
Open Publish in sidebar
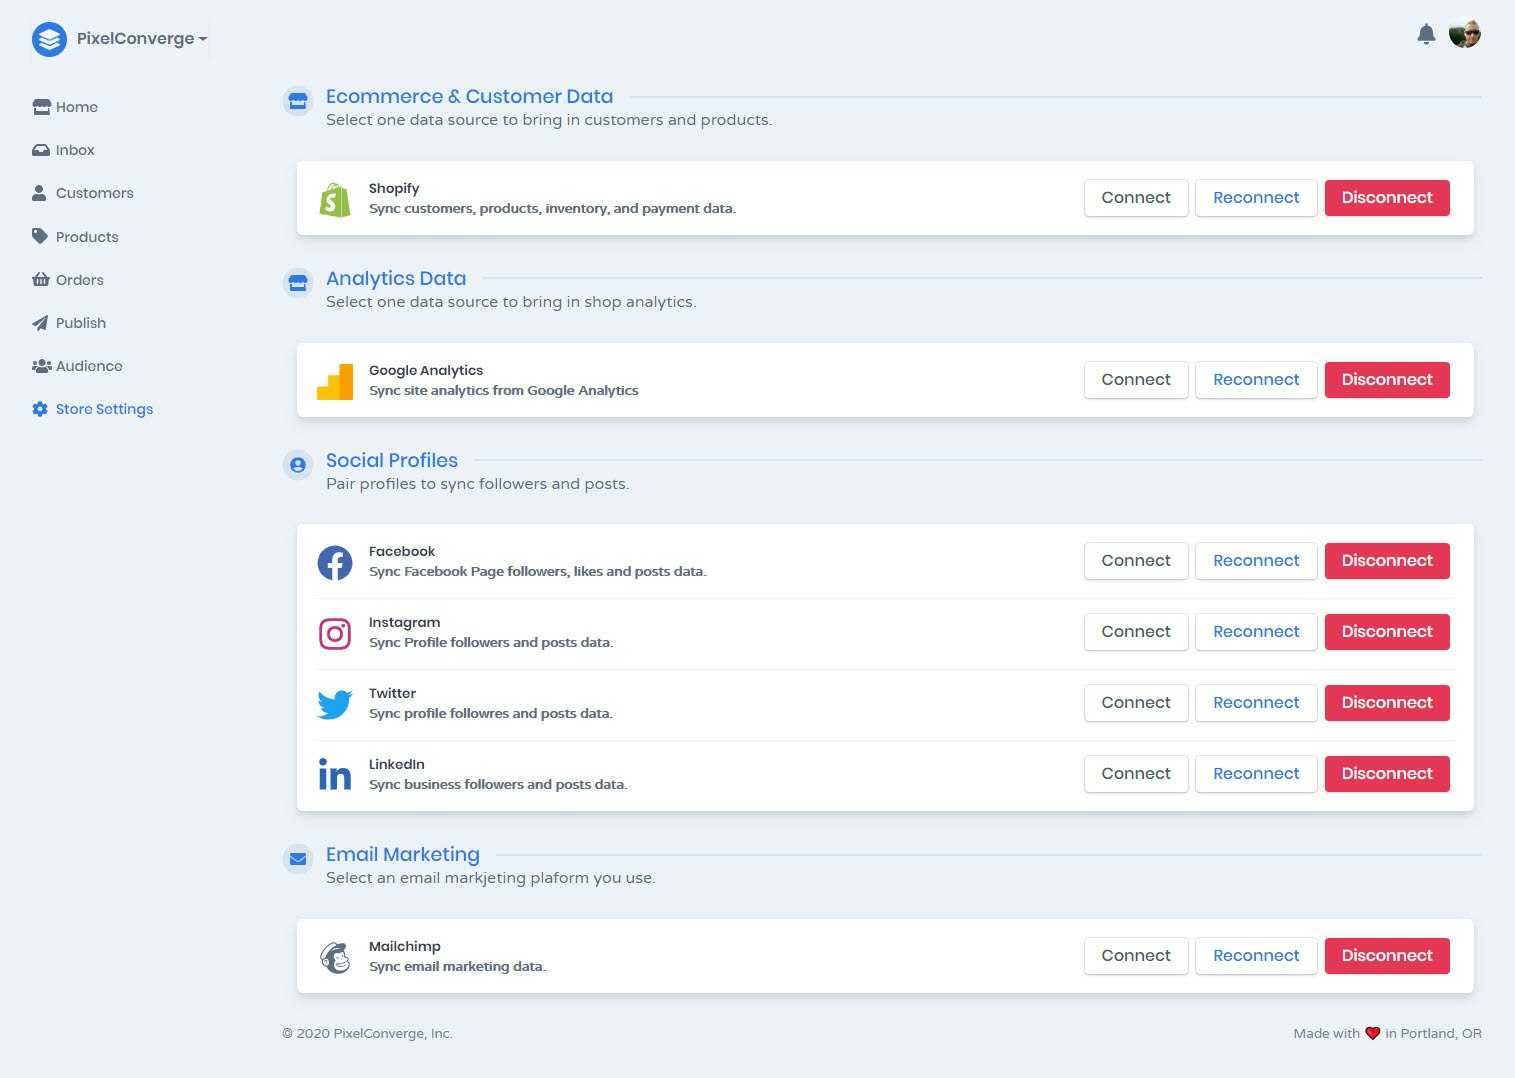[x=69, y=323]
